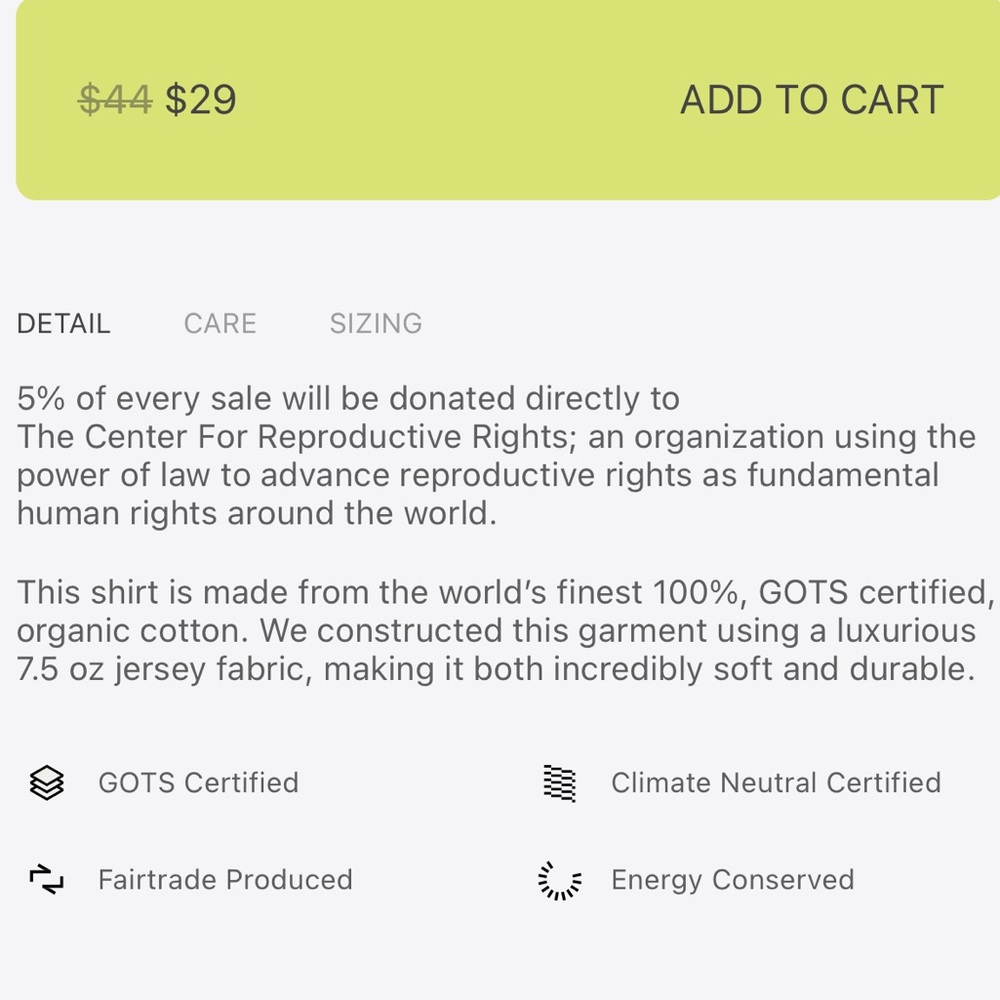The height and width of the screenshot is (1000, 1000).
Task: Select the "Energy Conserved" badge label
Action: coord(732,880)
